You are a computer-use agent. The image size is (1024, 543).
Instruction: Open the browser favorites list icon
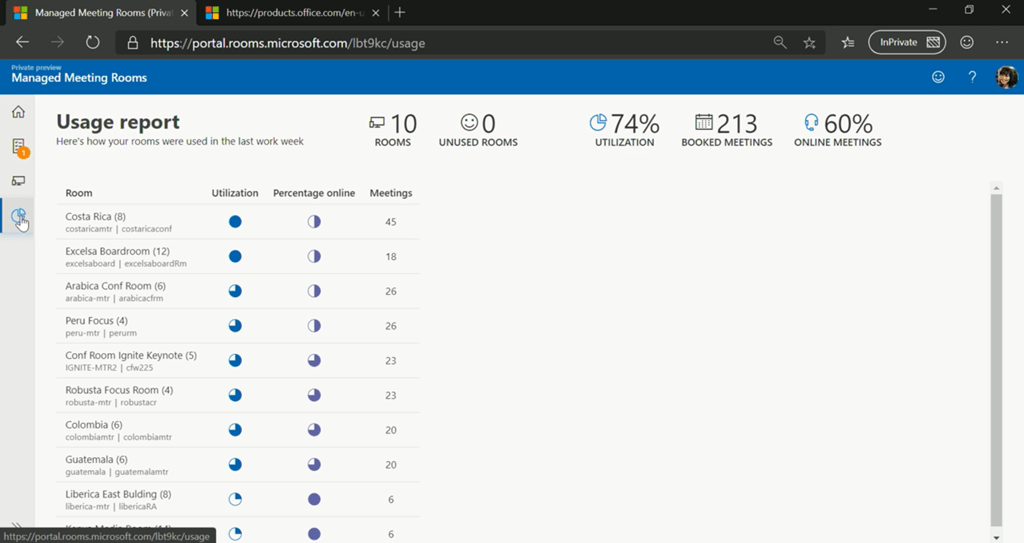[x=848, y=43]
